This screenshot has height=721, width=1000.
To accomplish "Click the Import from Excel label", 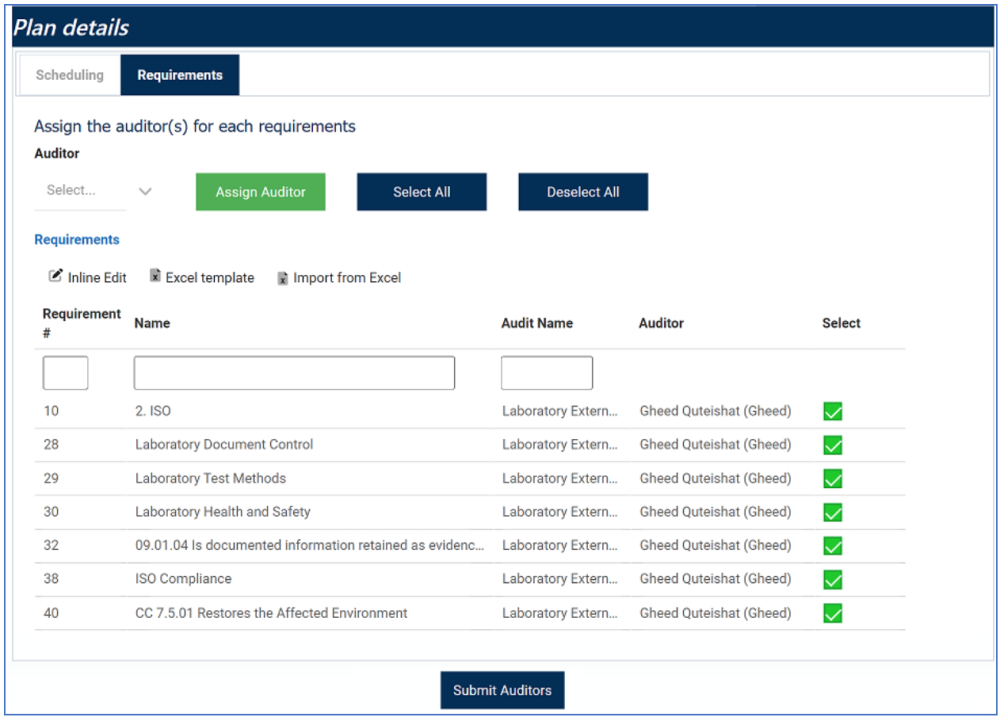I will coord(347,278).
